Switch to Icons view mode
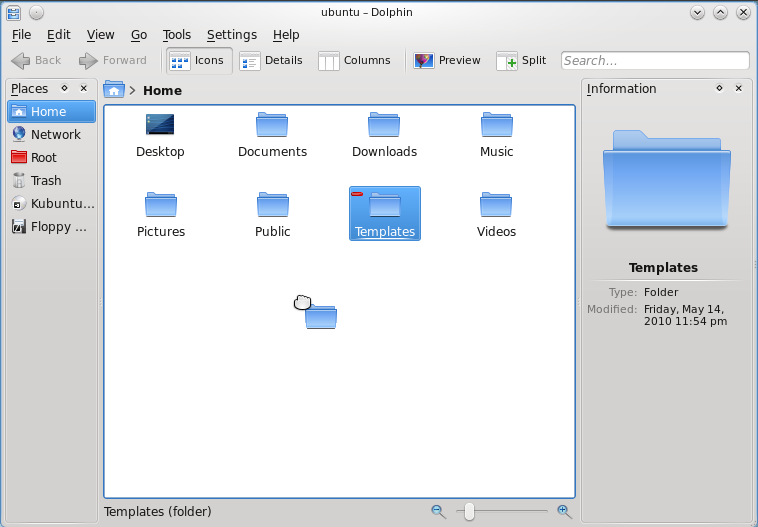This screenshot has width=758, height=527. (198, 60)
